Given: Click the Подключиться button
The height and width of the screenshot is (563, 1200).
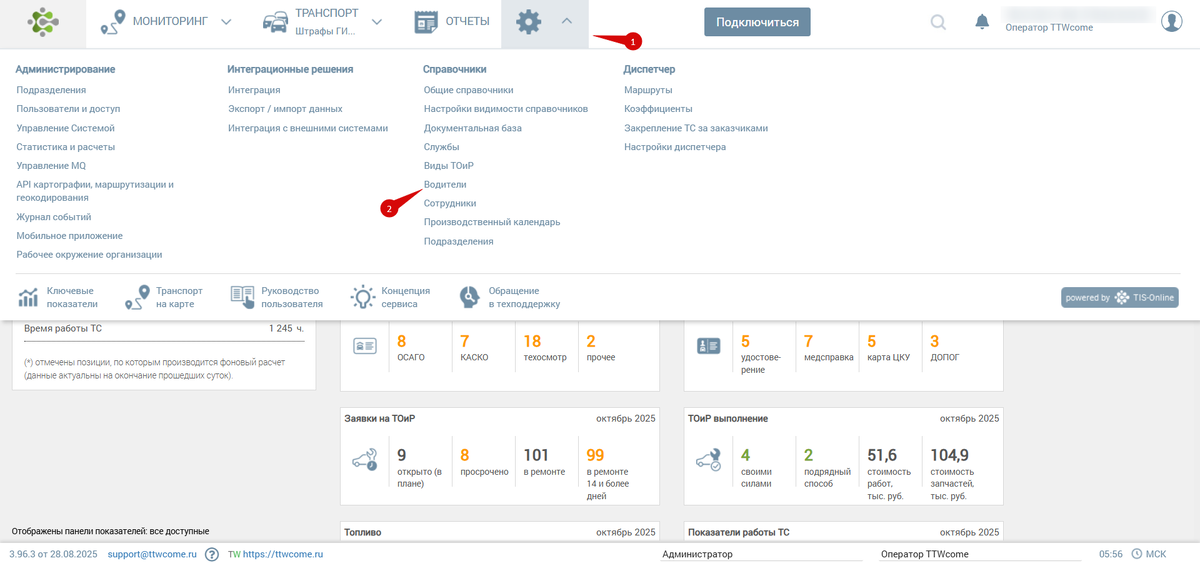Looking at the screenshot, I should pos(758,22).
